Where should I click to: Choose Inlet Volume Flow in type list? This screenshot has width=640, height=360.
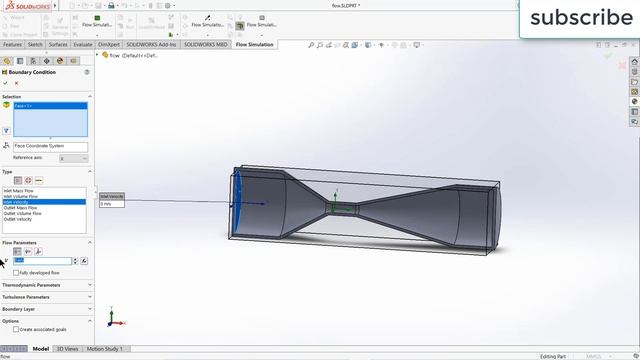pyautogui.click(x=44, y=196)
